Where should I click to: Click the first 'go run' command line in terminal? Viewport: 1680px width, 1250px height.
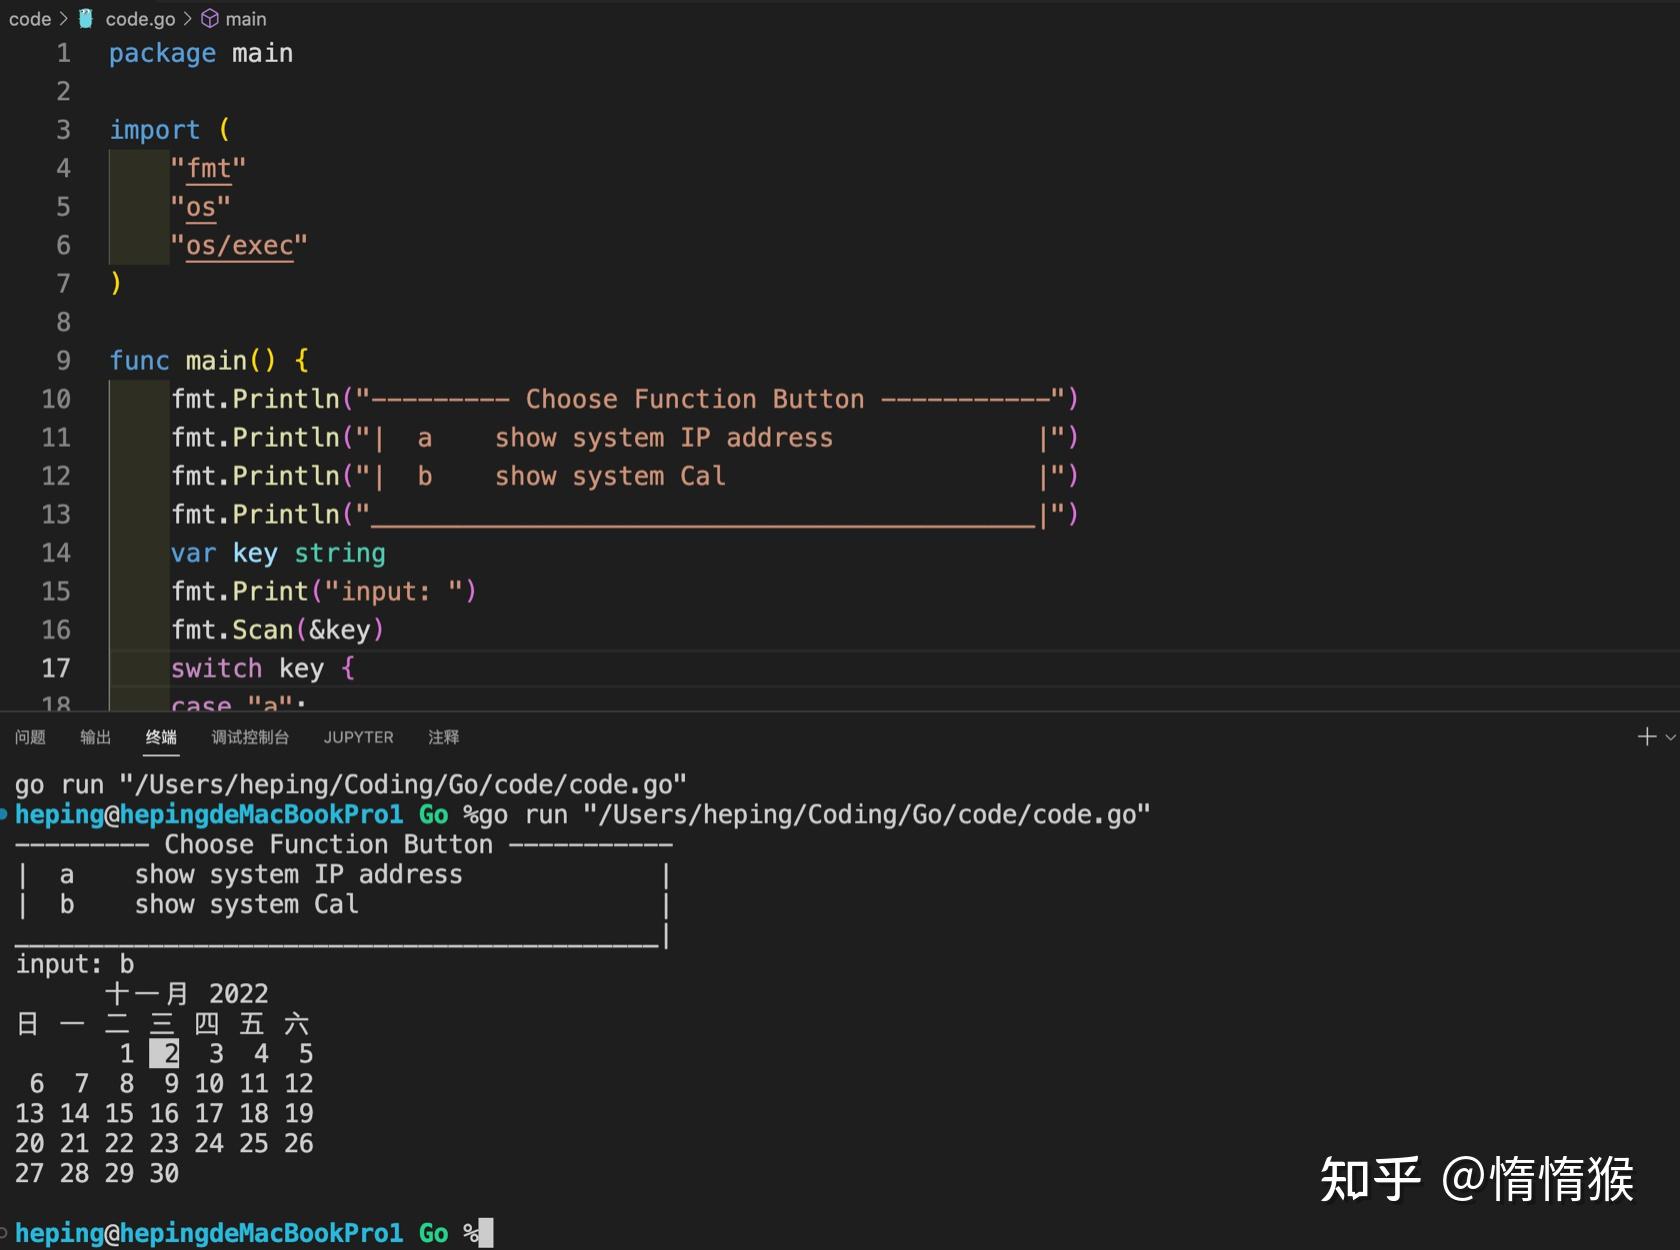[351, 784]
